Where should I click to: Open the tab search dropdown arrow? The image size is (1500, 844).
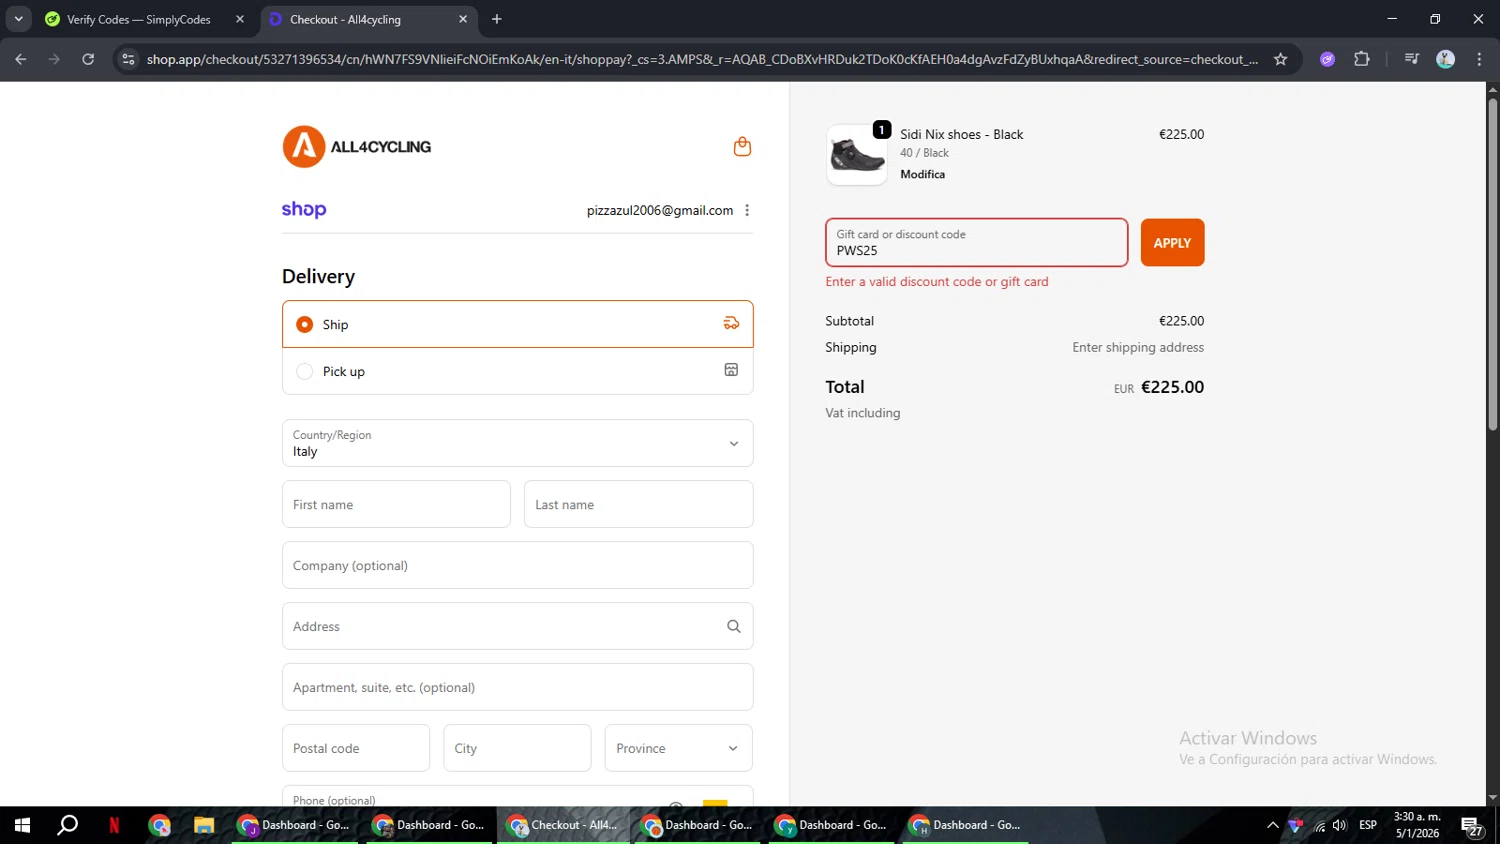pos(18,19)
